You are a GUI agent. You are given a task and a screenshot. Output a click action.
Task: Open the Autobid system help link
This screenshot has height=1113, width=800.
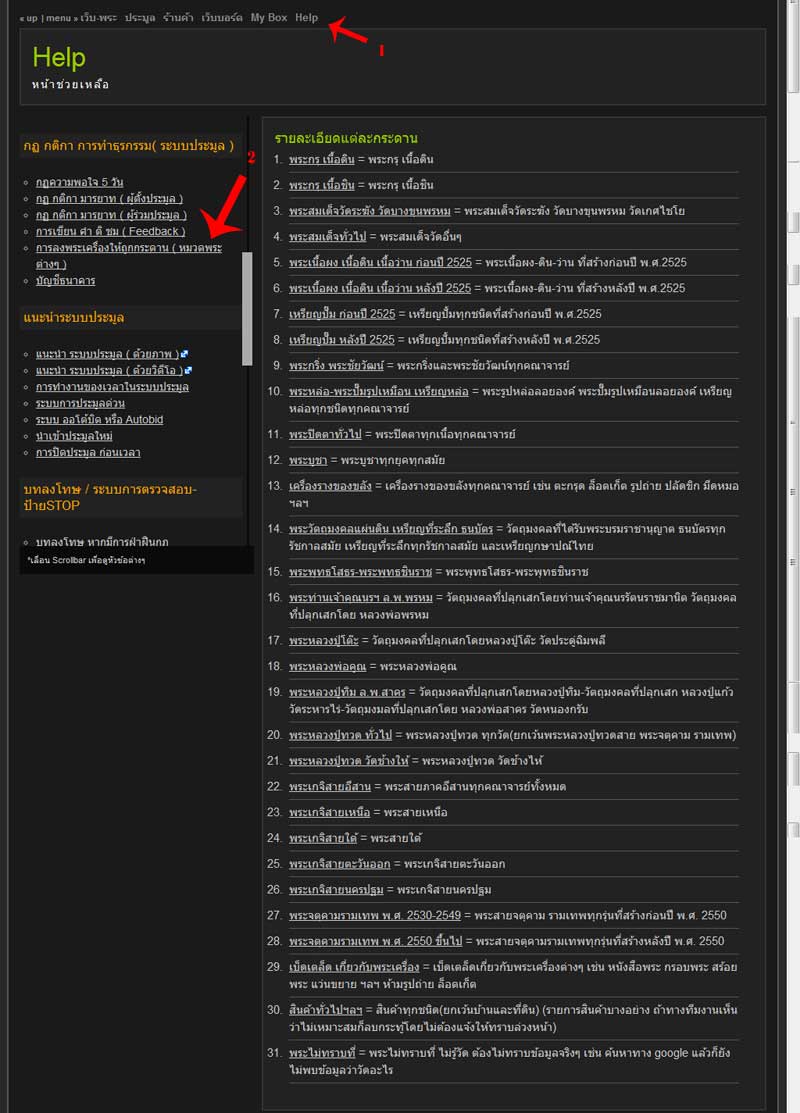tap(99, 419)
